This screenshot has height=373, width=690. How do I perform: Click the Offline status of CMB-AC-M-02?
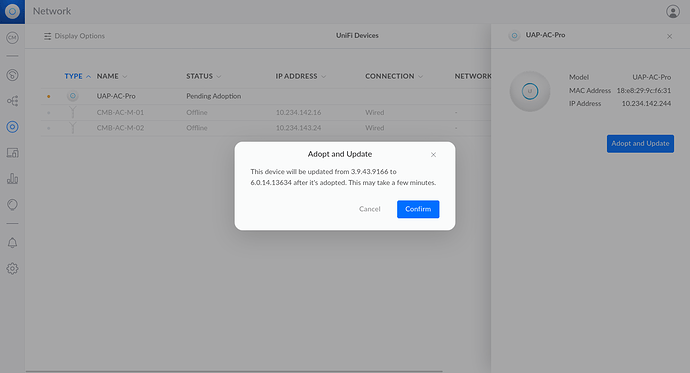(x=197, y=128)
